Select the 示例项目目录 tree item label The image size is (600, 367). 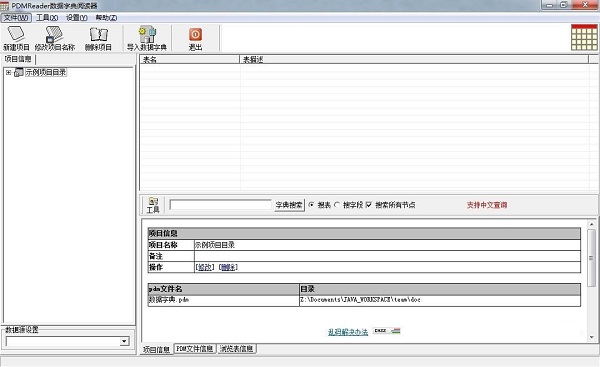click(46, 72)
